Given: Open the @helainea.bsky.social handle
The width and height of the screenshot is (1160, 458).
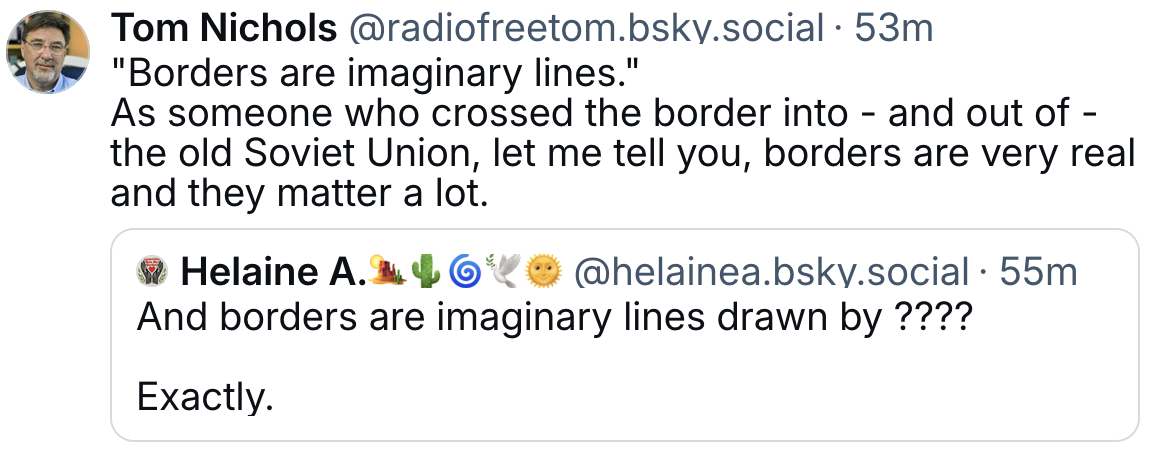Looking at the screenshot, I should point(771,272).
